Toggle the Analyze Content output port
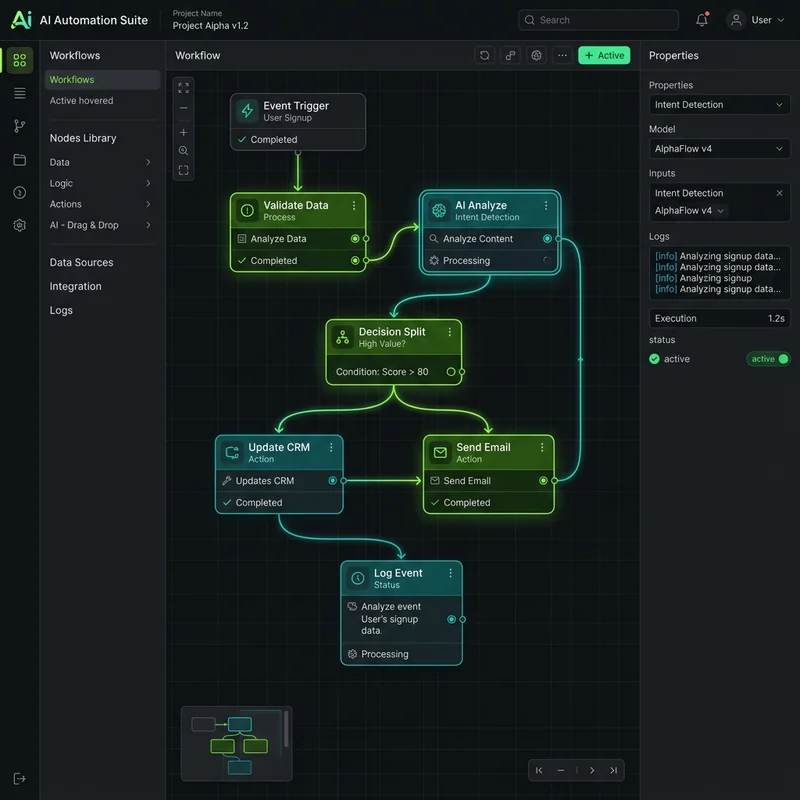 point(547,239)
